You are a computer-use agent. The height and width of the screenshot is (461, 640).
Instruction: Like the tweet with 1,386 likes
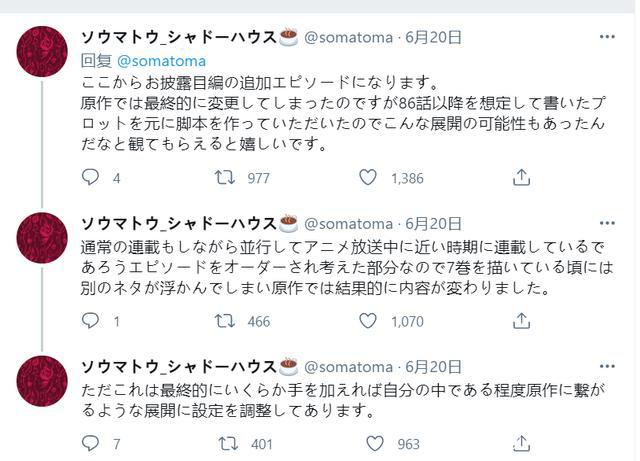[x=368, y=178]
